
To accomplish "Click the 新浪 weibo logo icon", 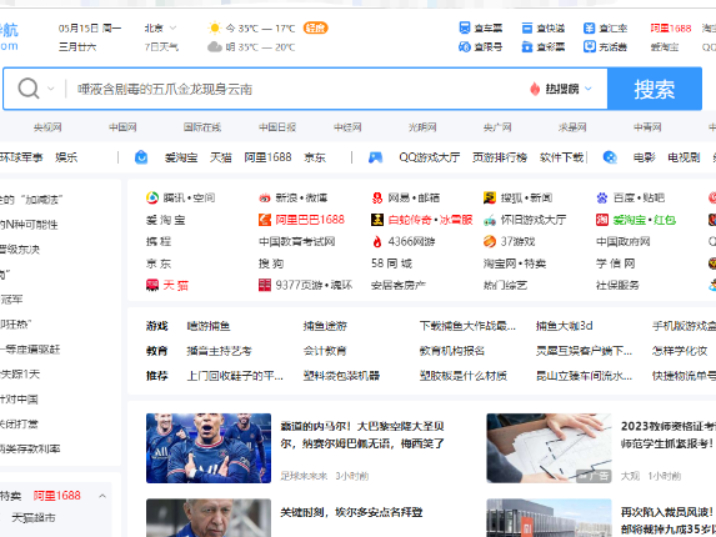I will coord(264,198).
